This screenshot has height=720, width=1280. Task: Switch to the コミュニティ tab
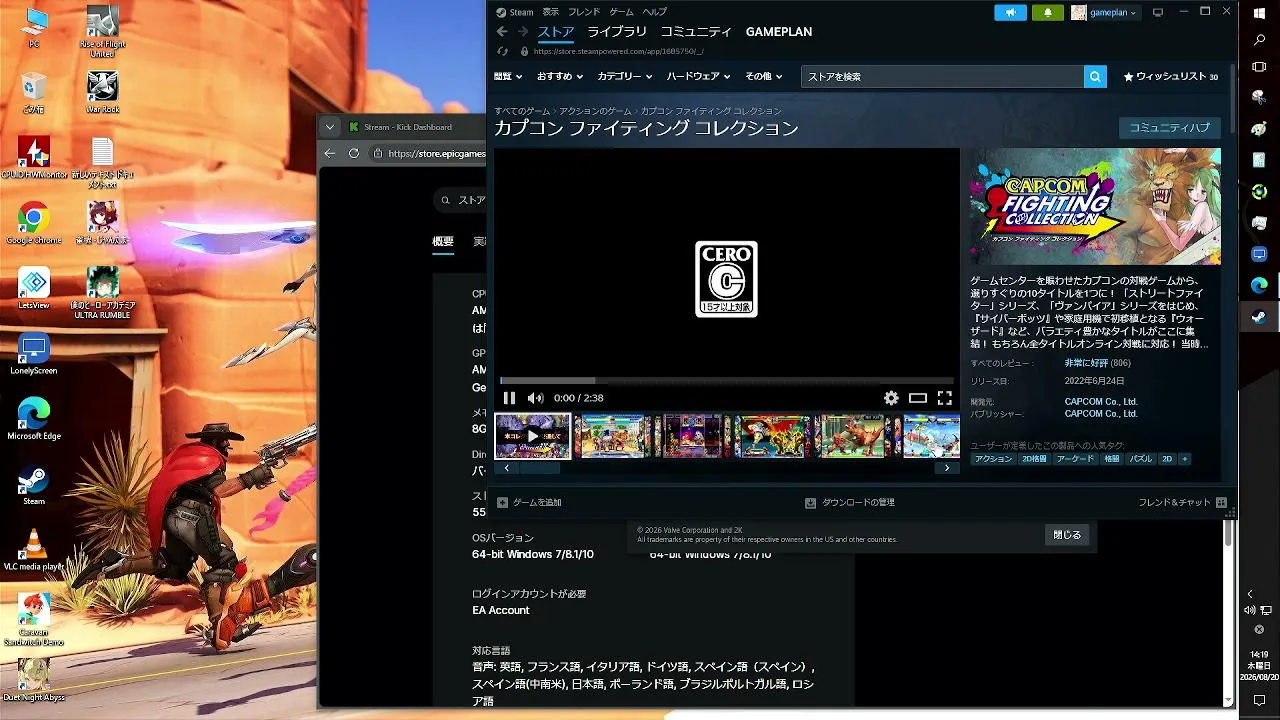696,32
